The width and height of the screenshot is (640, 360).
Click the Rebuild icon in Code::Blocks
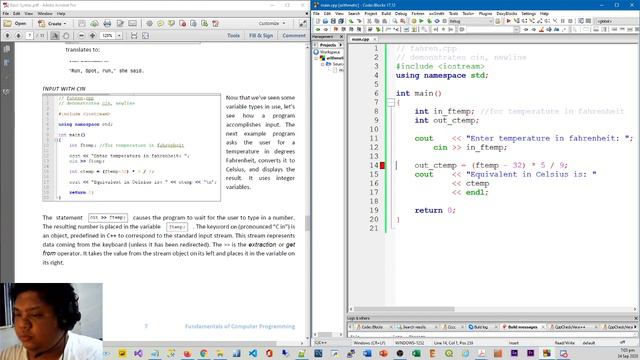pyautogui.click(x=437, y=21)
